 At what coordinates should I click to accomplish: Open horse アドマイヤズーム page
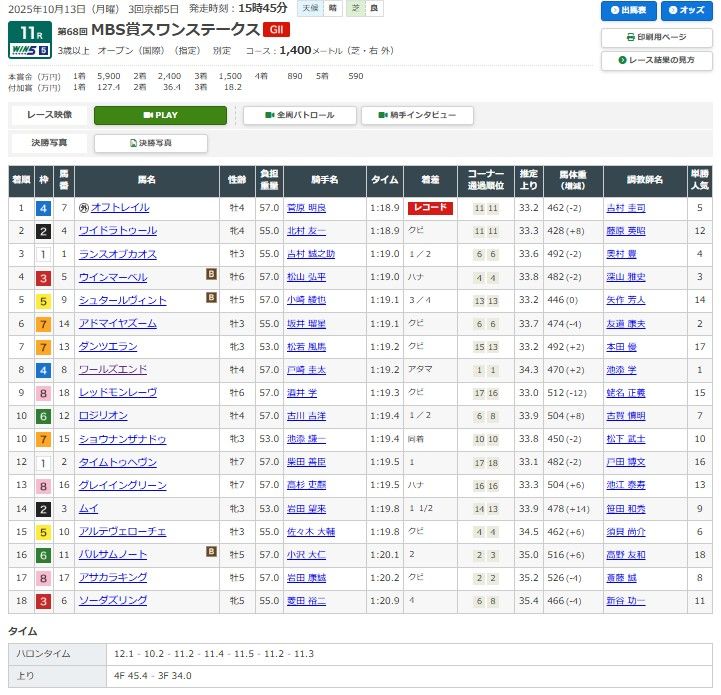[x=118, y=324]
